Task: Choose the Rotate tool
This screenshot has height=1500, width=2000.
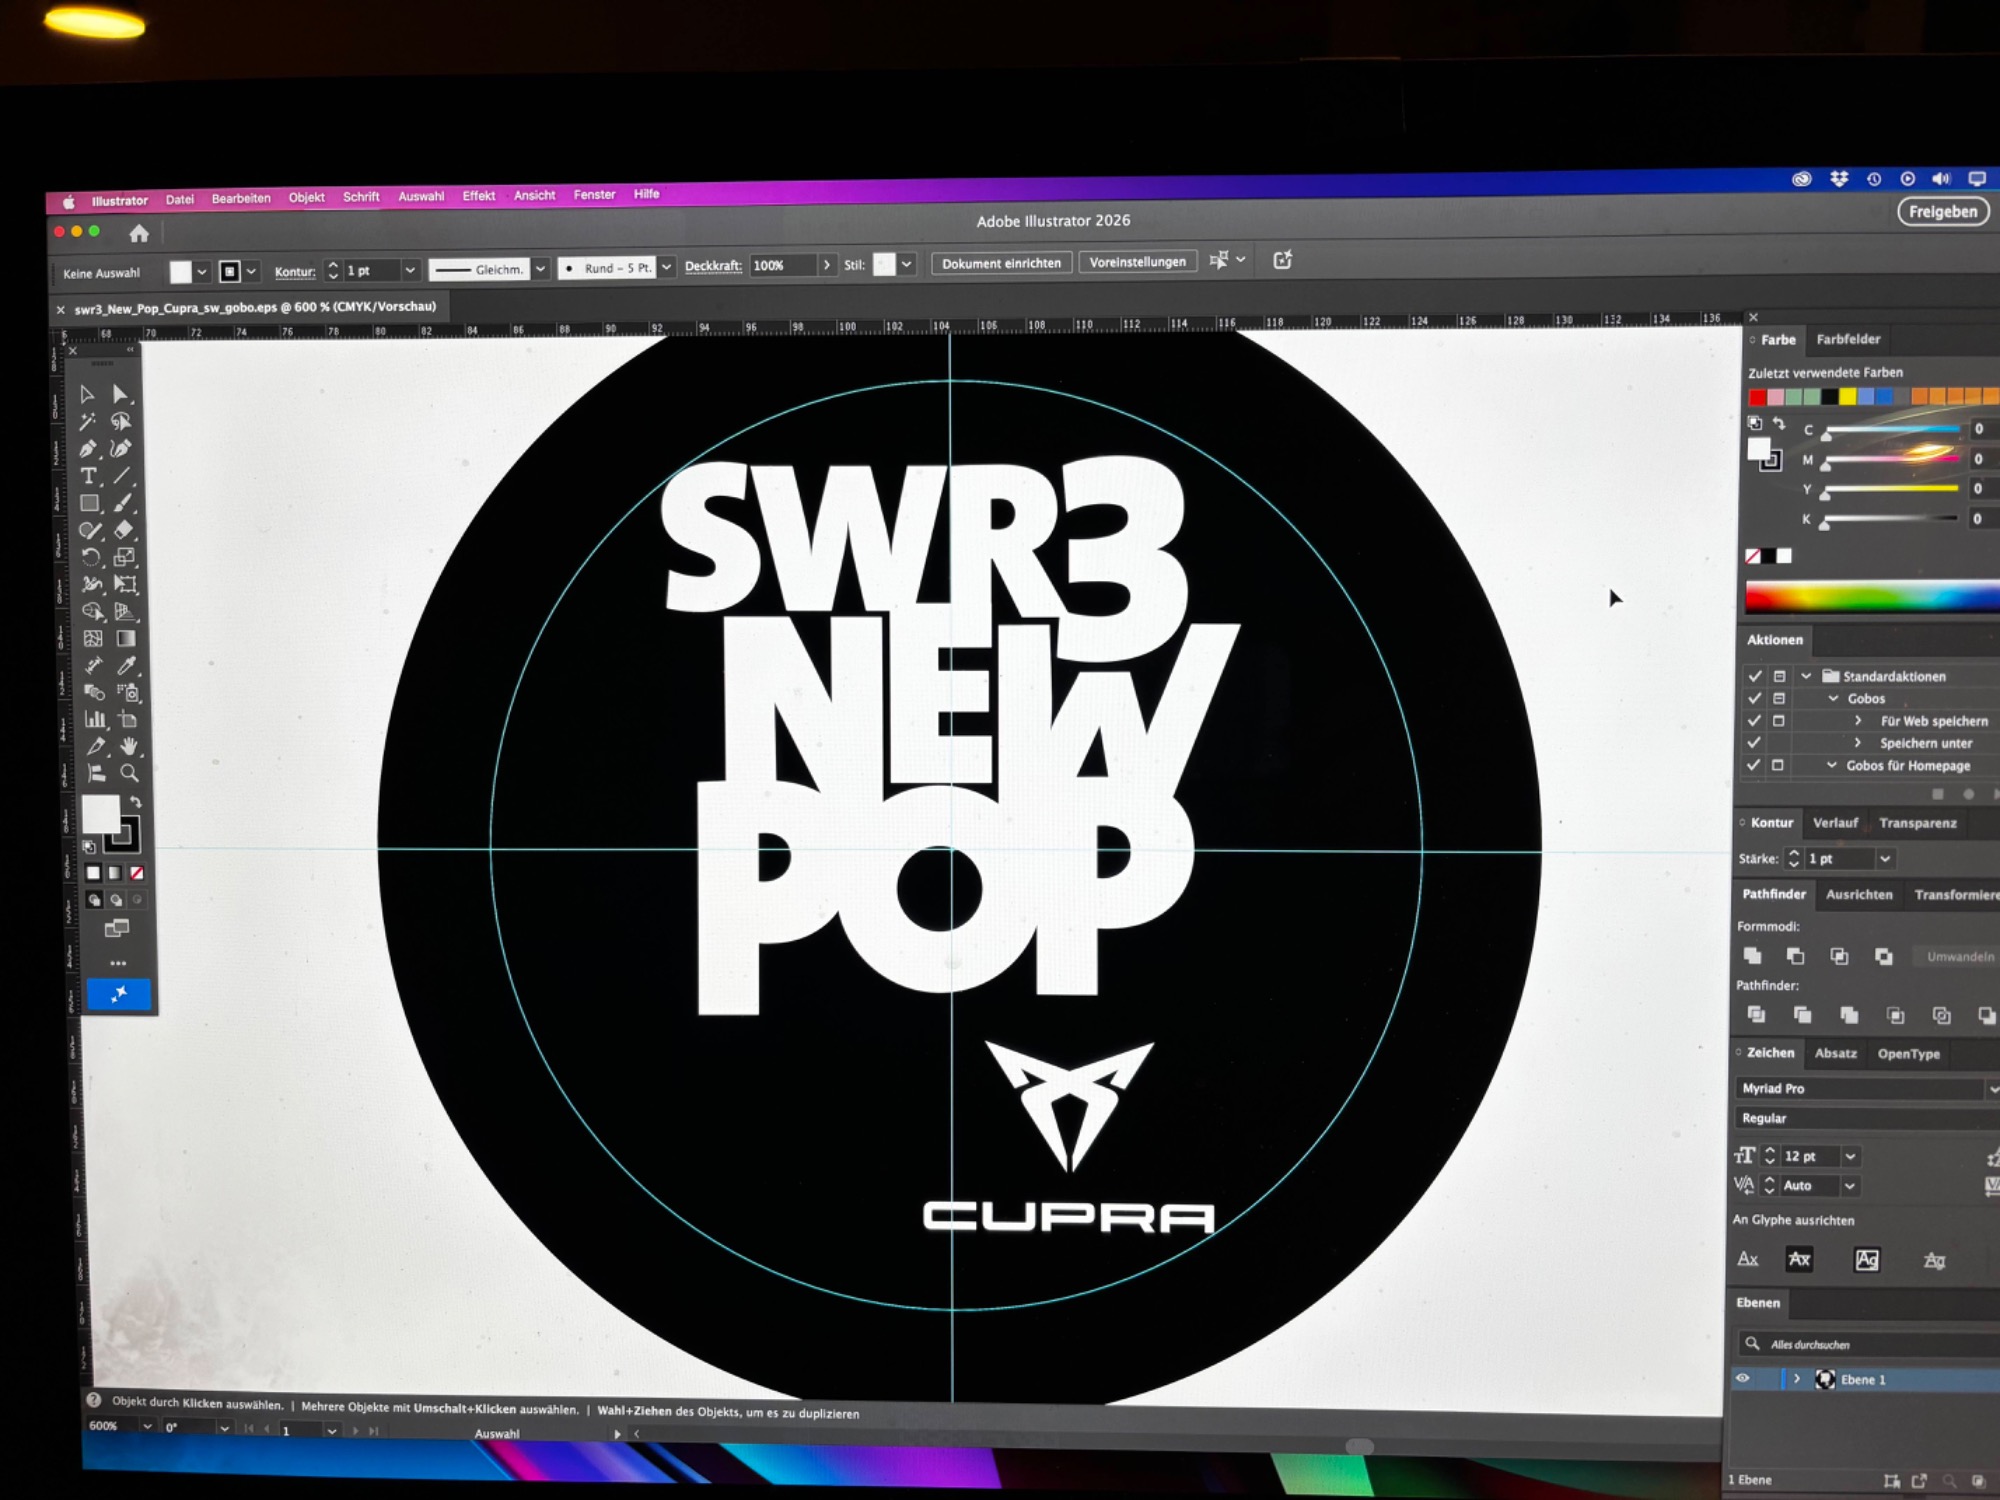Action: click(x=91, y=557)
